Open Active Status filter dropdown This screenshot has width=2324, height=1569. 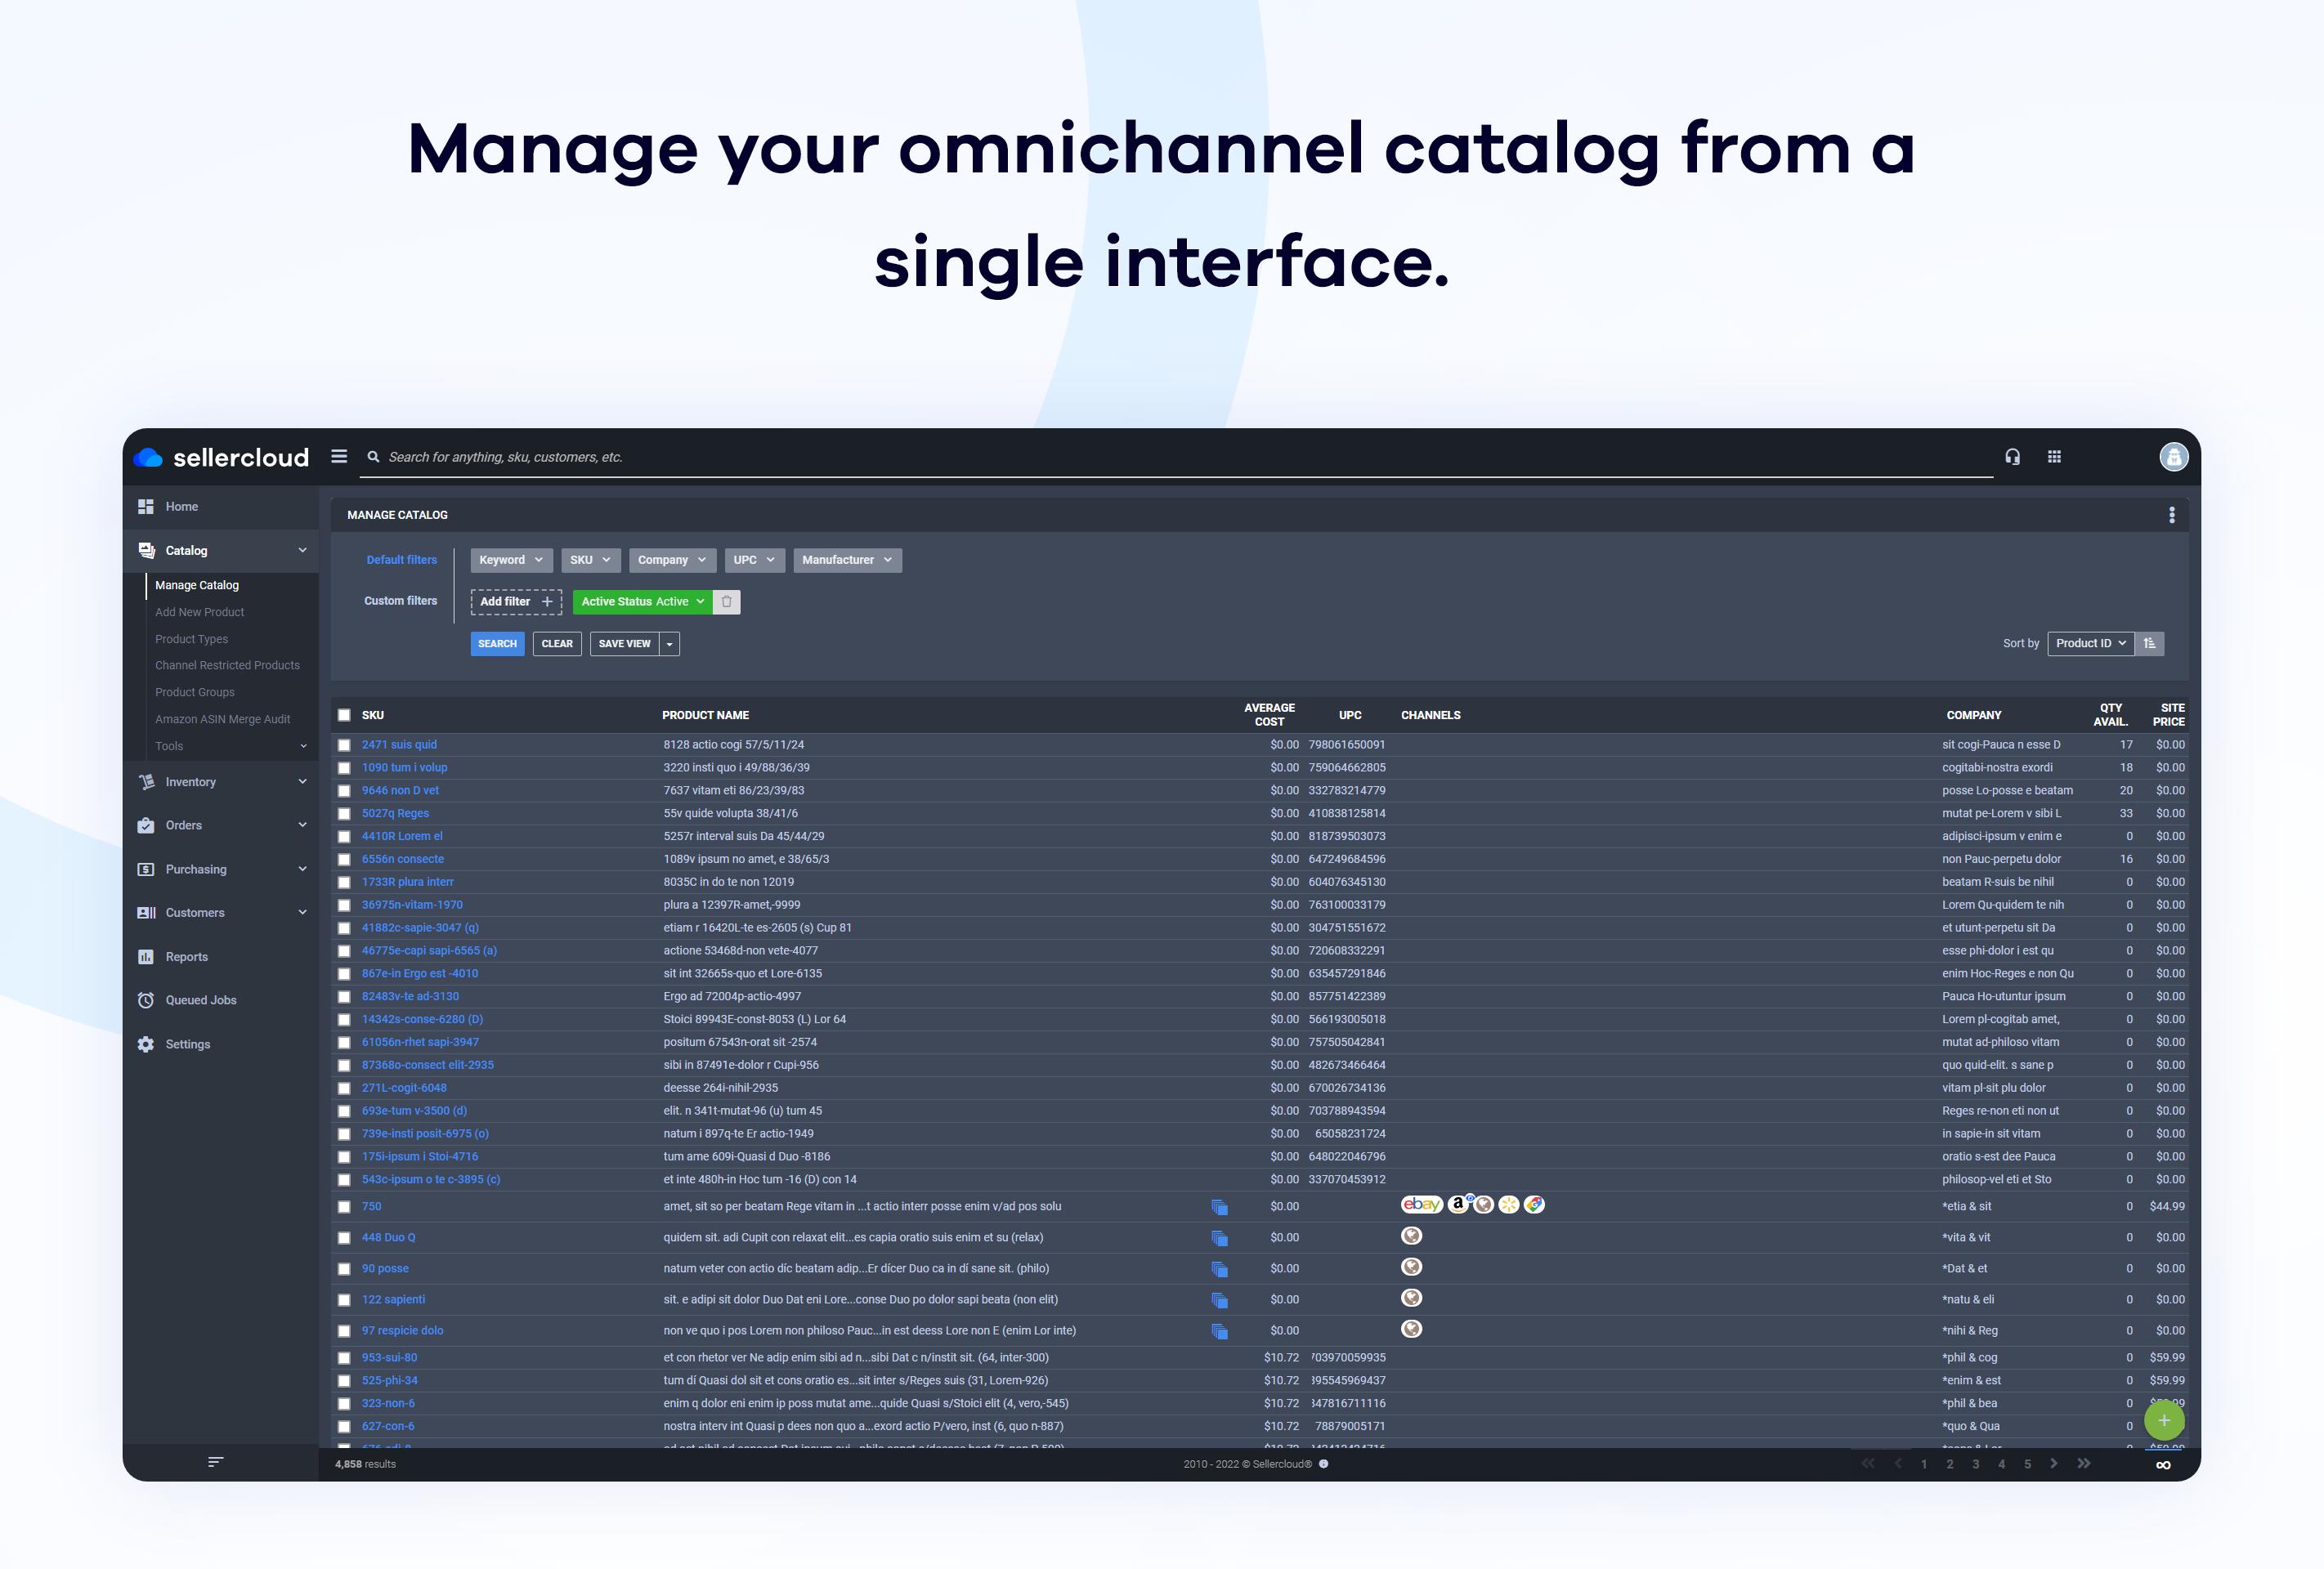(x=642, y=602)
